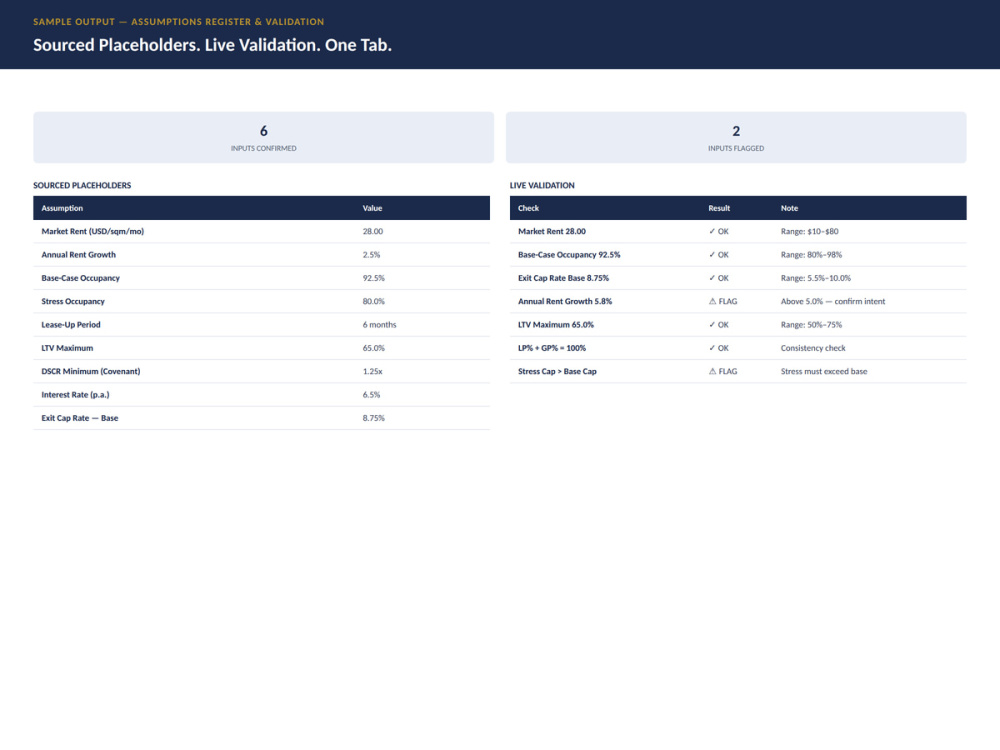This screenshot has width=1000, height=750.
Task: Click the value '80.0%' for Stress Occupancy
Action: pos(374,302)
